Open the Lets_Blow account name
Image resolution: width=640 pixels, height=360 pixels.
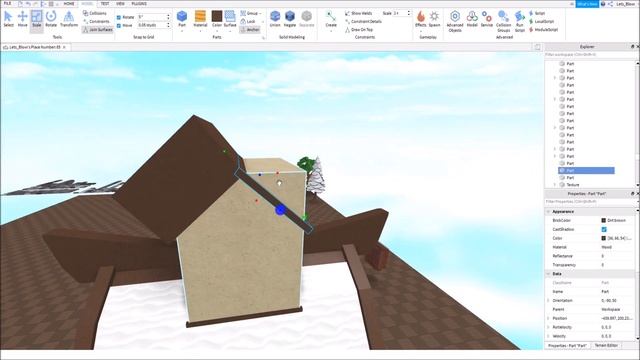[x=626, y=4]
